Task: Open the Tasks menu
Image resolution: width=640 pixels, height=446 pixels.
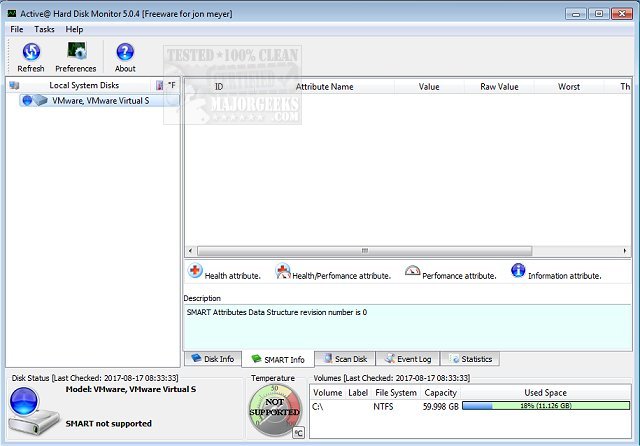Action: click(x=44, y=29)
